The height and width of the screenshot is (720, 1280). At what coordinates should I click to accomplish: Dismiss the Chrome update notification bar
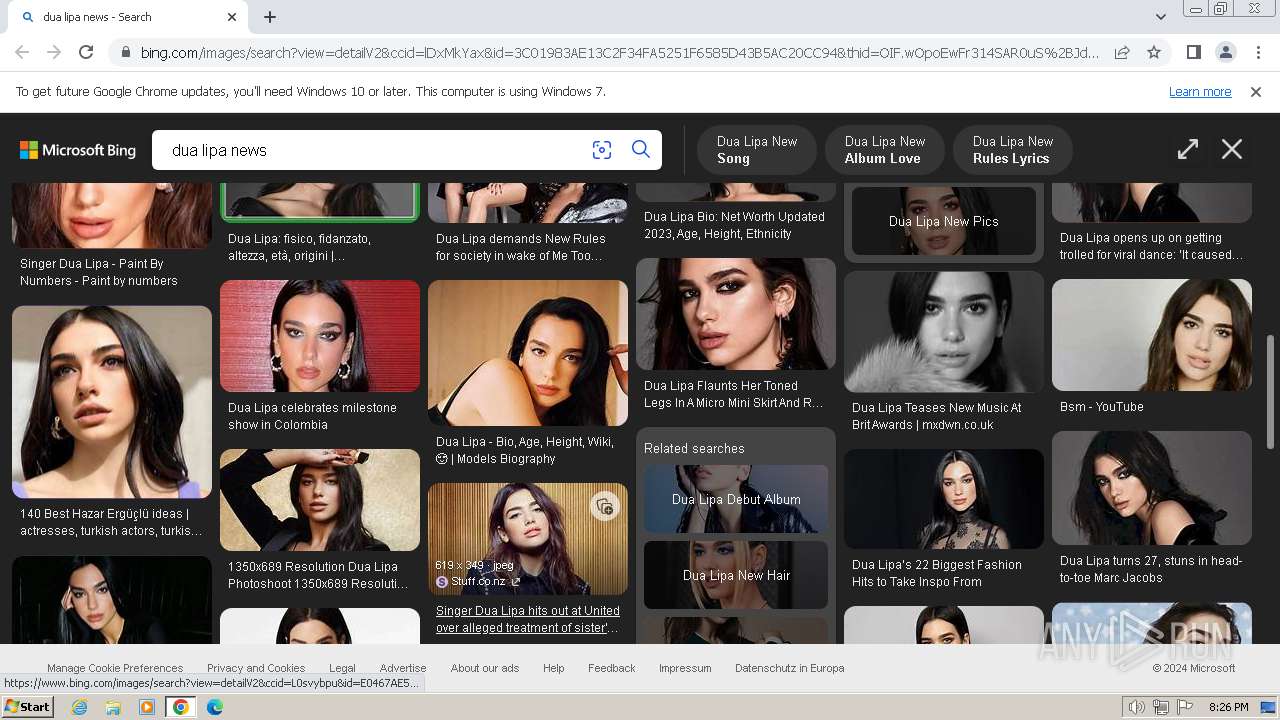coord(1256,92)
